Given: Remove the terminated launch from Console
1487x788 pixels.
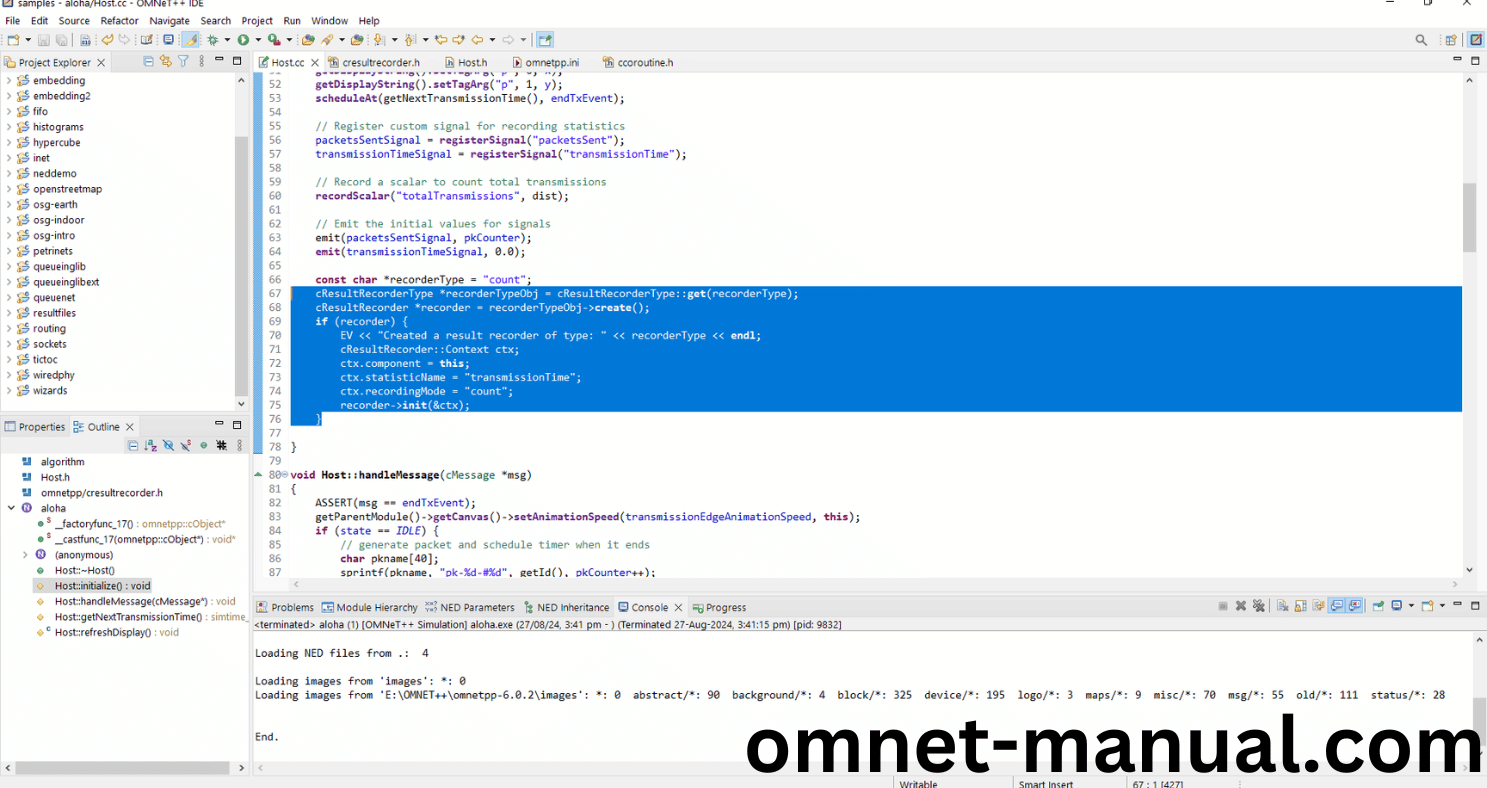Looking at the screenshot, I should click(x=1240, y=606).
